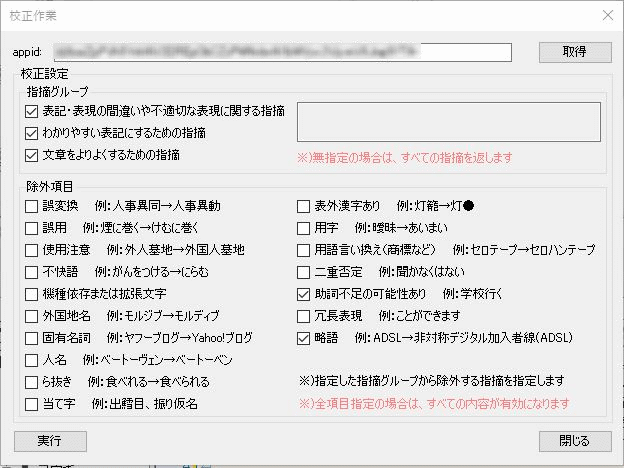Focus the appid input field
This screenshot has height=468, width=624.
(283, 52)
